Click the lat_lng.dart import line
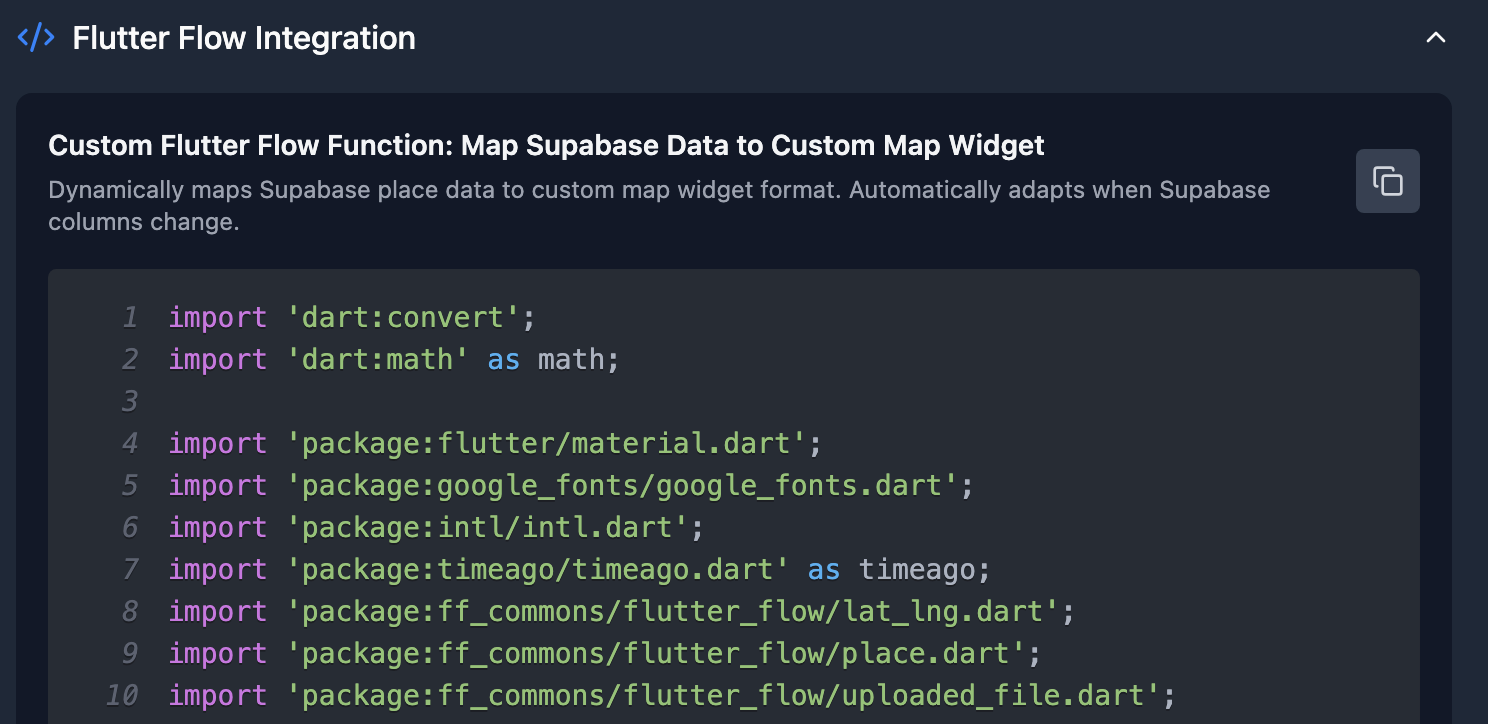This screenshot has width=1488, height=724. [621, 612]
